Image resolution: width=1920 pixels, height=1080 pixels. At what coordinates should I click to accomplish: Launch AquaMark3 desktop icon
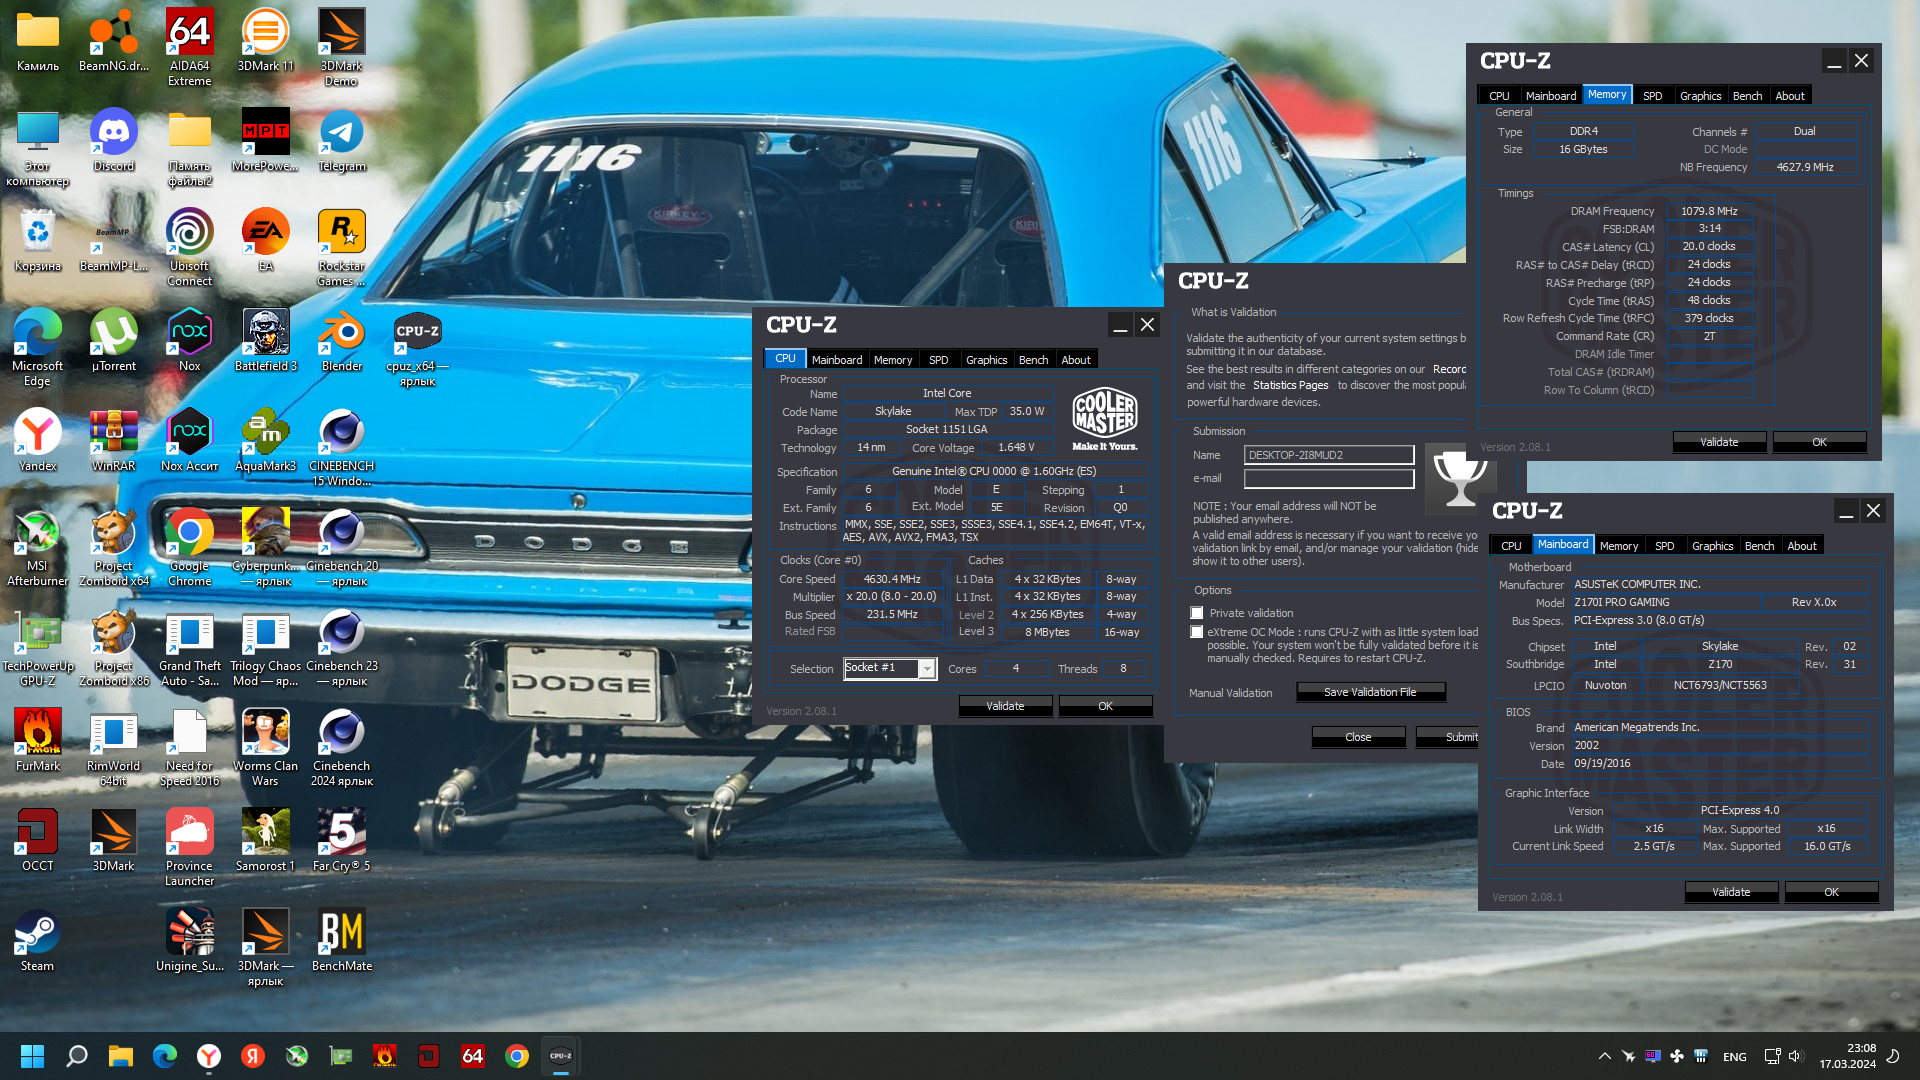(265, 440)
